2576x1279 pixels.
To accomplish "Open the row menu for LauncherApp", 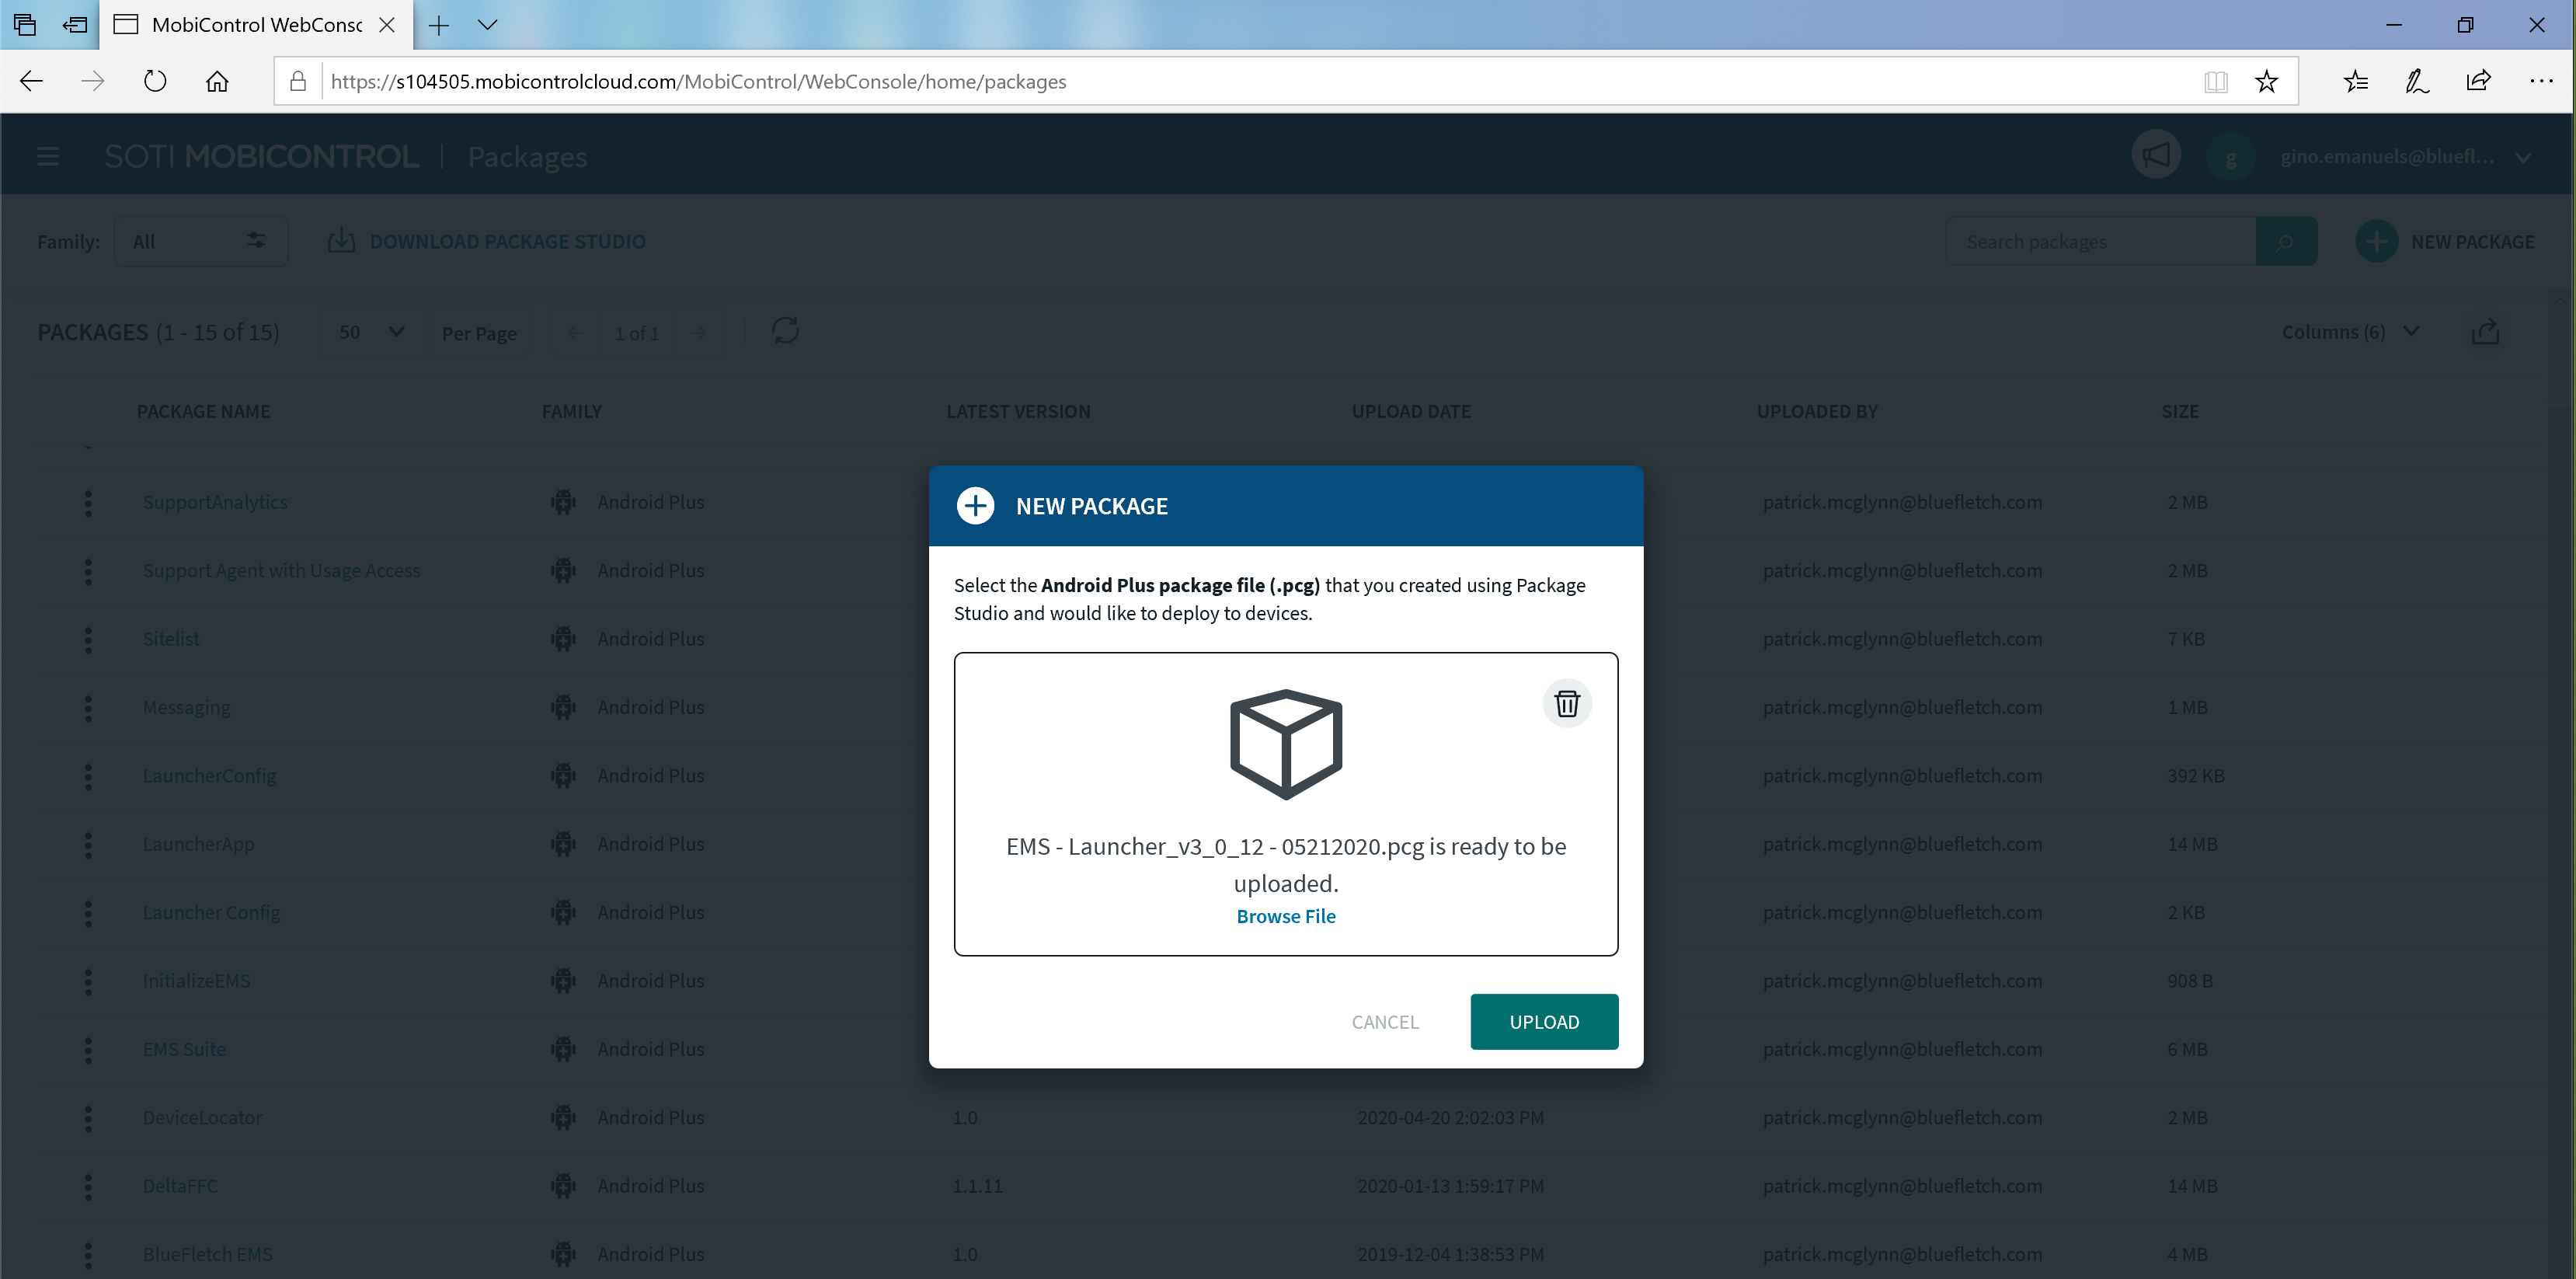I will click(x=88, y=845).
